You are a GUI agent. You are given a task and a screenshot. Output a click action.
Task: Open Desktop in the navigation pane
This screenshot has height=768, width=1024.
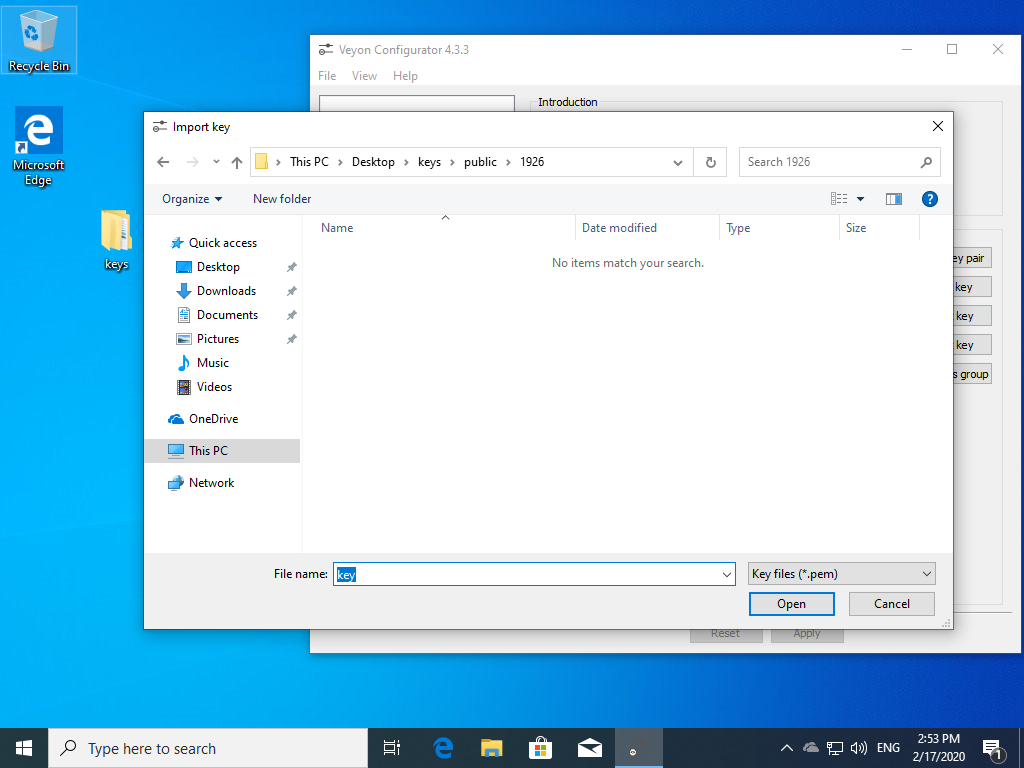[x=218, y=267]
